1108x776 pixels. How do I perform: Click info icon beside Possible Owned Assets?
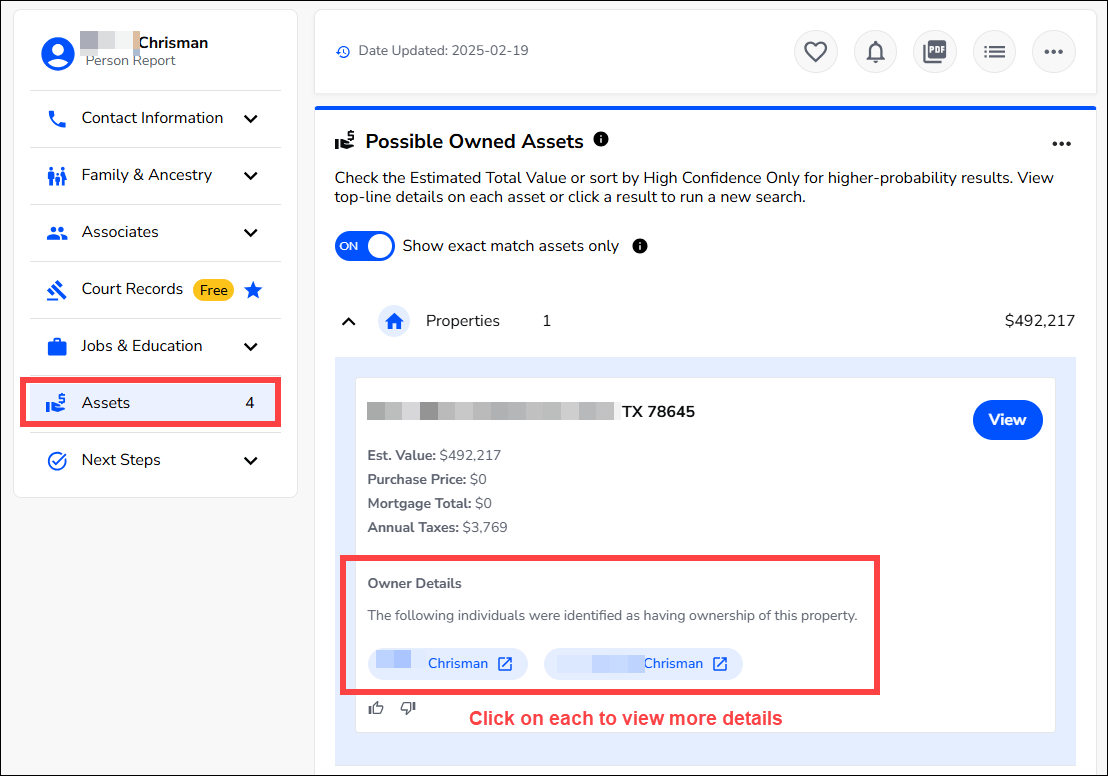[601, 139]
